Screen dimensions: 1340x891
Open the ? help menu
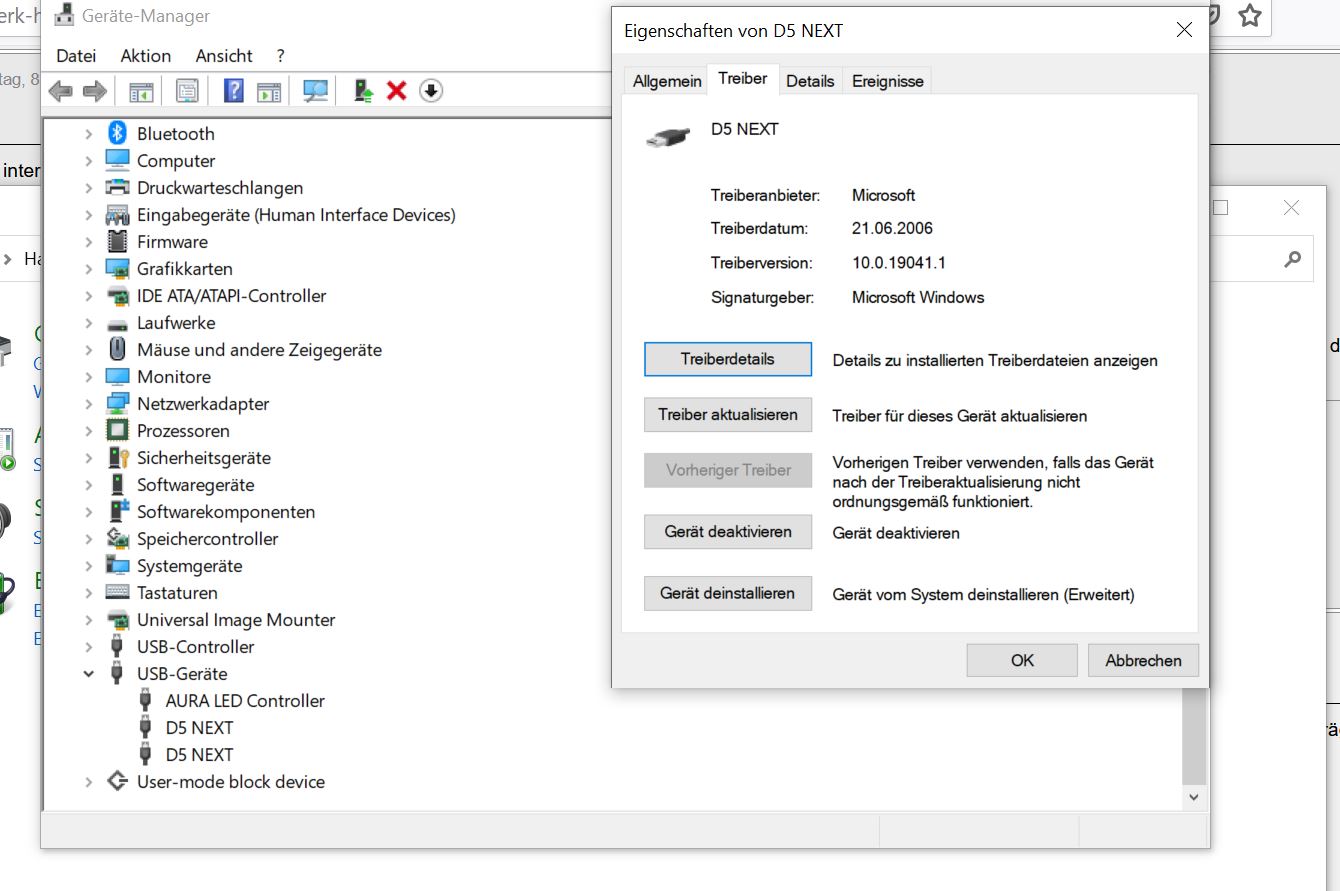click(x=281, y=56)
